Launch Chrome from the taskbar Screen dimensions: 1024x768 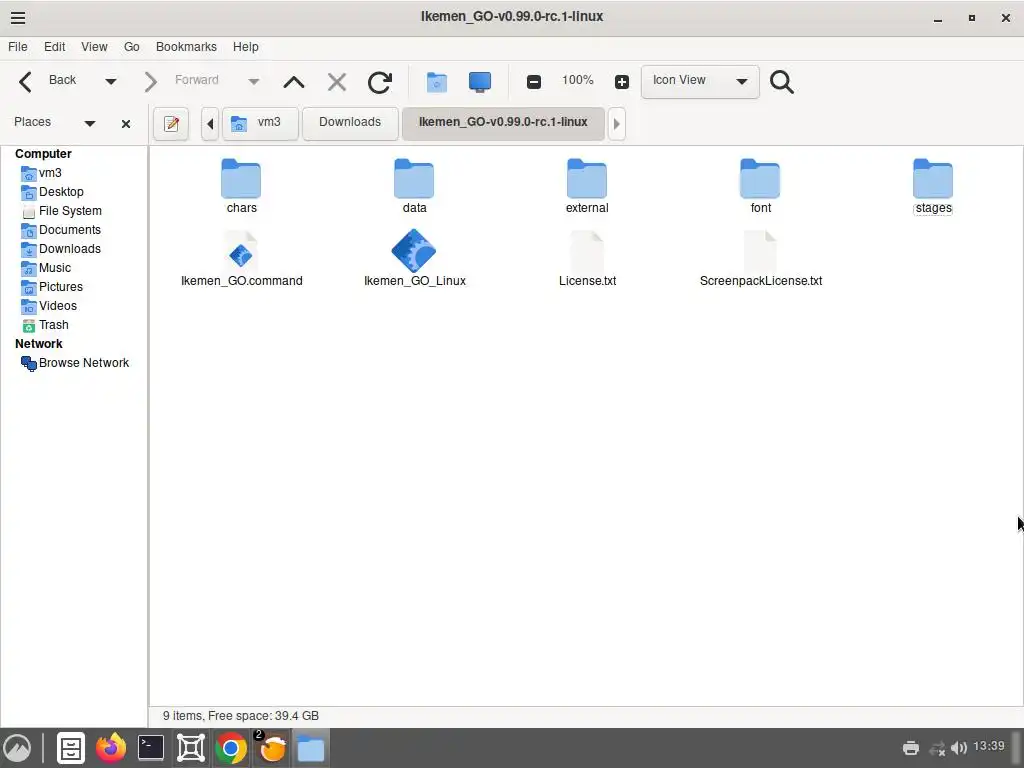click(x=231, y=748)
